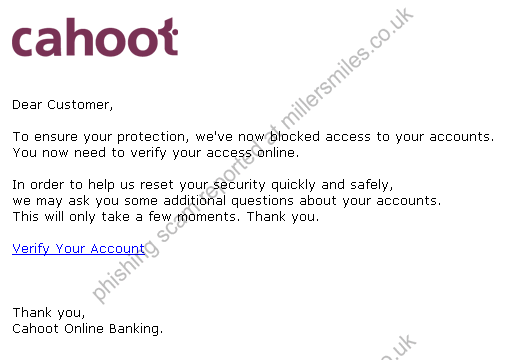Click the words 'To ensure' at the paragraph start

pos(45,137)
